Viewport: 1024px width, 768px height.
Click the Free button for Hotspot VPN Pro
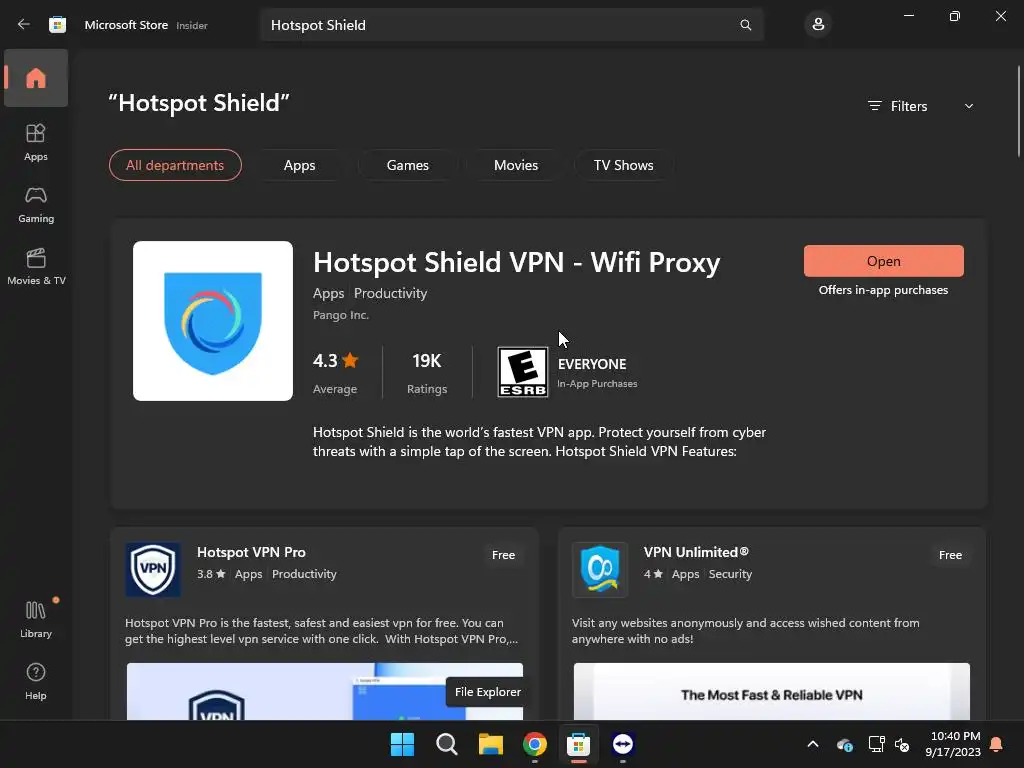click(x=504, y=555)
